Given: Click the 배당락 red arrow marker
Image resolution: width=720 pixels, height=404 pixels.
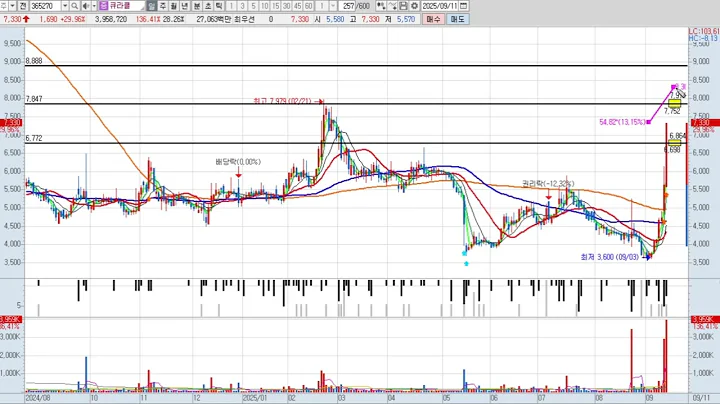Looking at the screenshot, I should pyautogui.click(x=238, y=175).
